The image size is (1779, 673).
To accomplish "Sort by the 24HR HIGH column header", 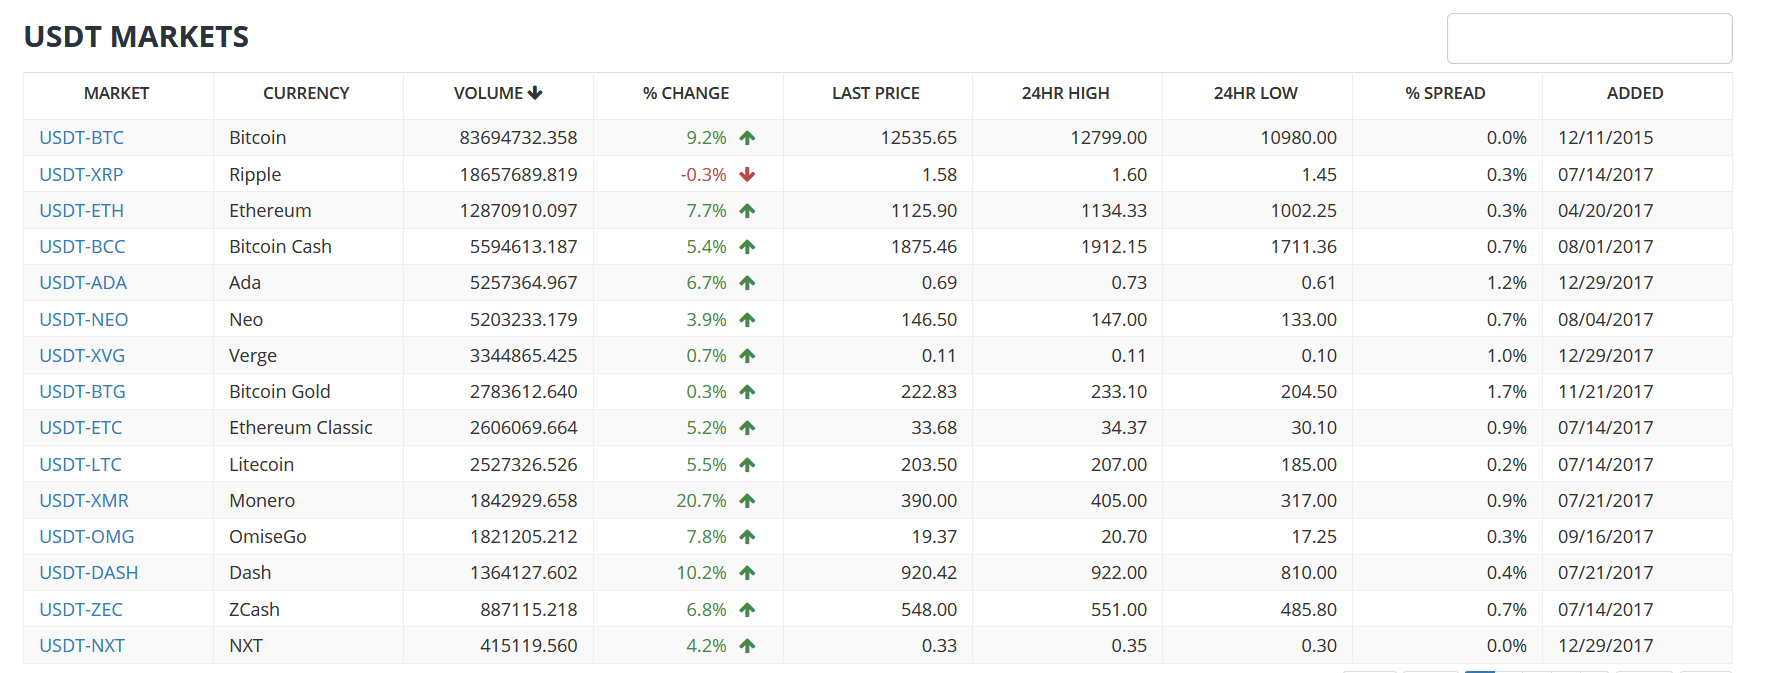I will coord(1065,93).
